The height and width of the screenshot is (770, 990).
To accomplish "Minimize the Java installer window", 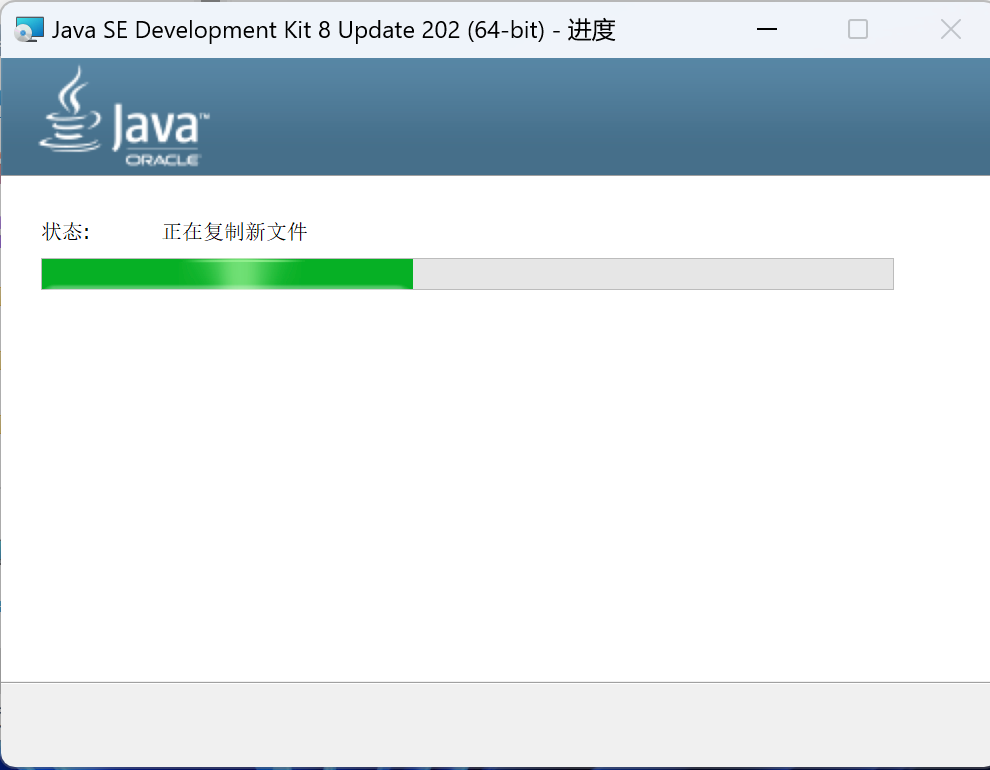I will pos(767,30).
